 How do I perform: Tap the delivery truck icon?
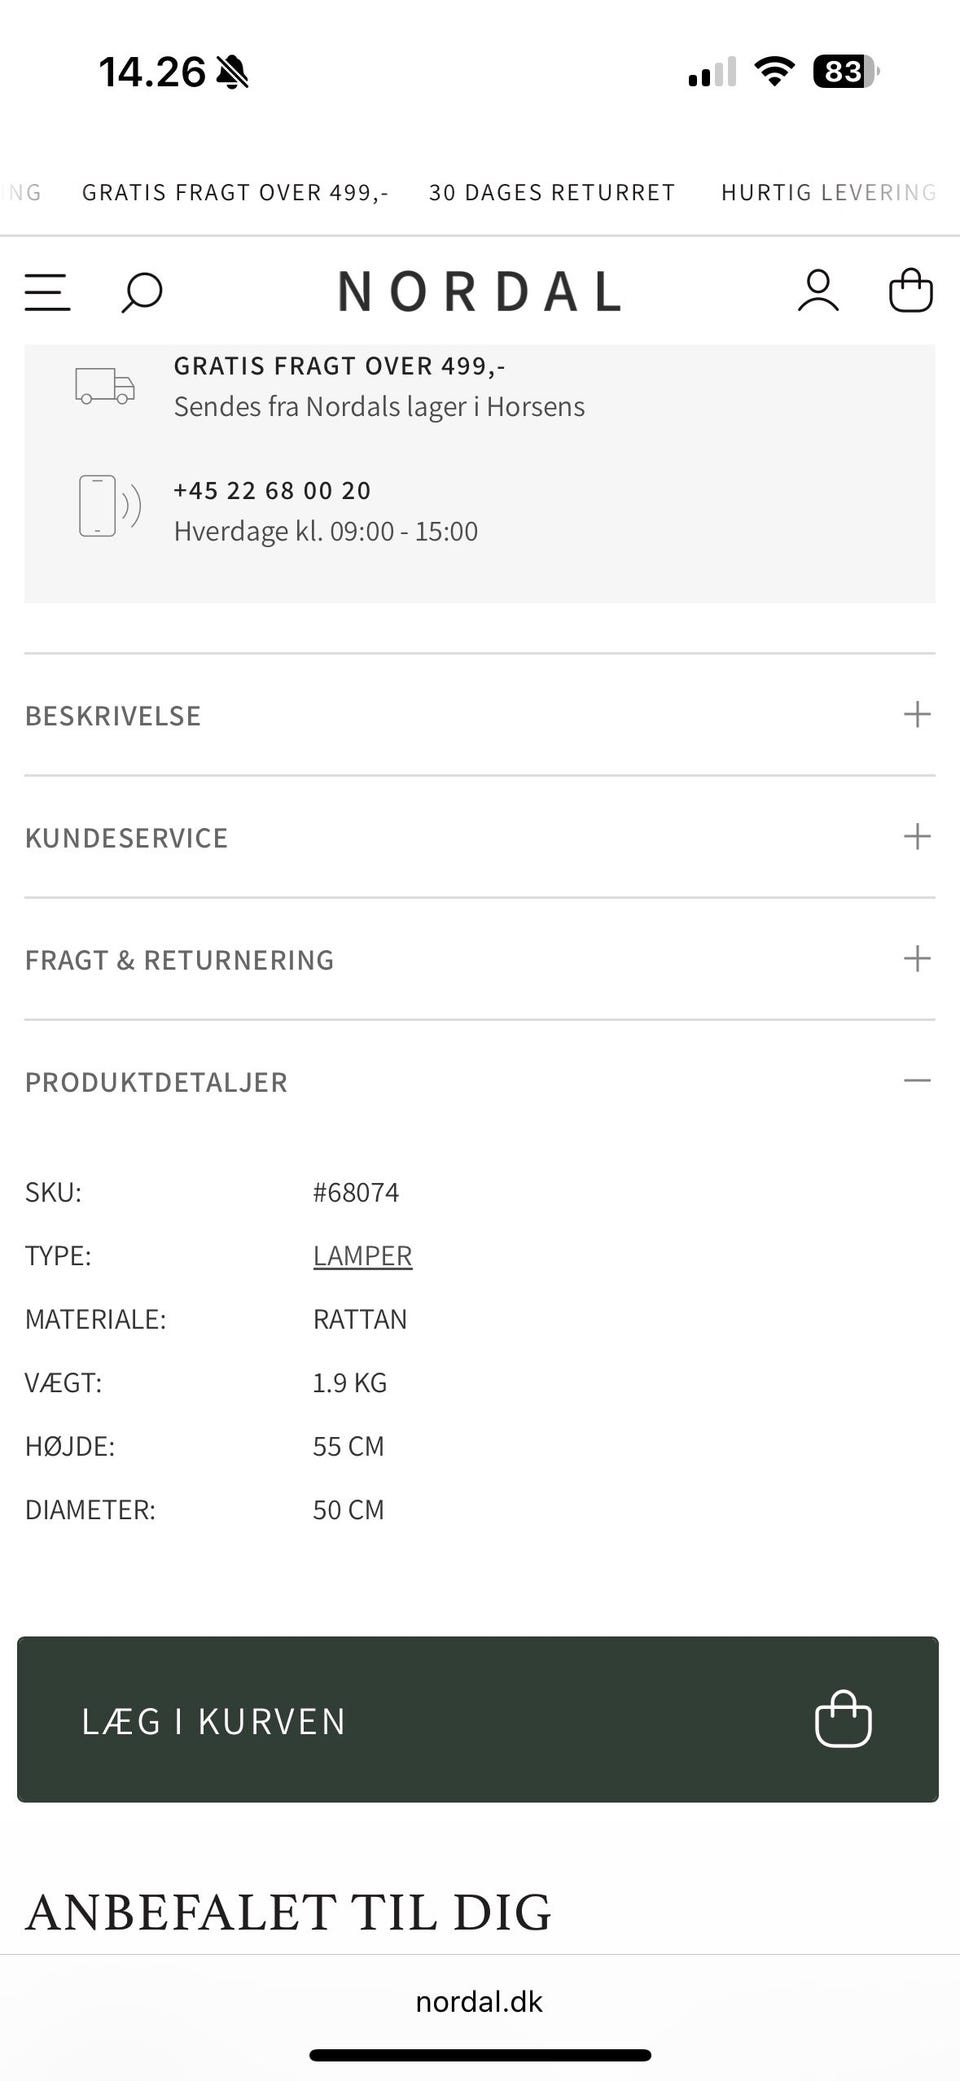tap(105, 386)
